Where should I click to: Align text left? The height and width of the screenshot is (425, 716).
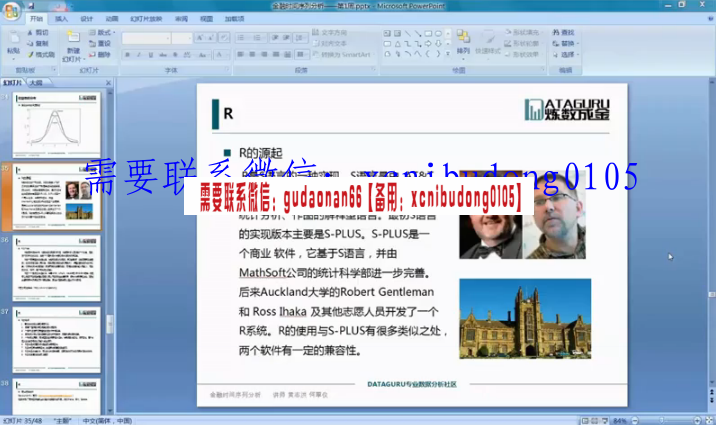pyautogui.click(x=240, y=54)
